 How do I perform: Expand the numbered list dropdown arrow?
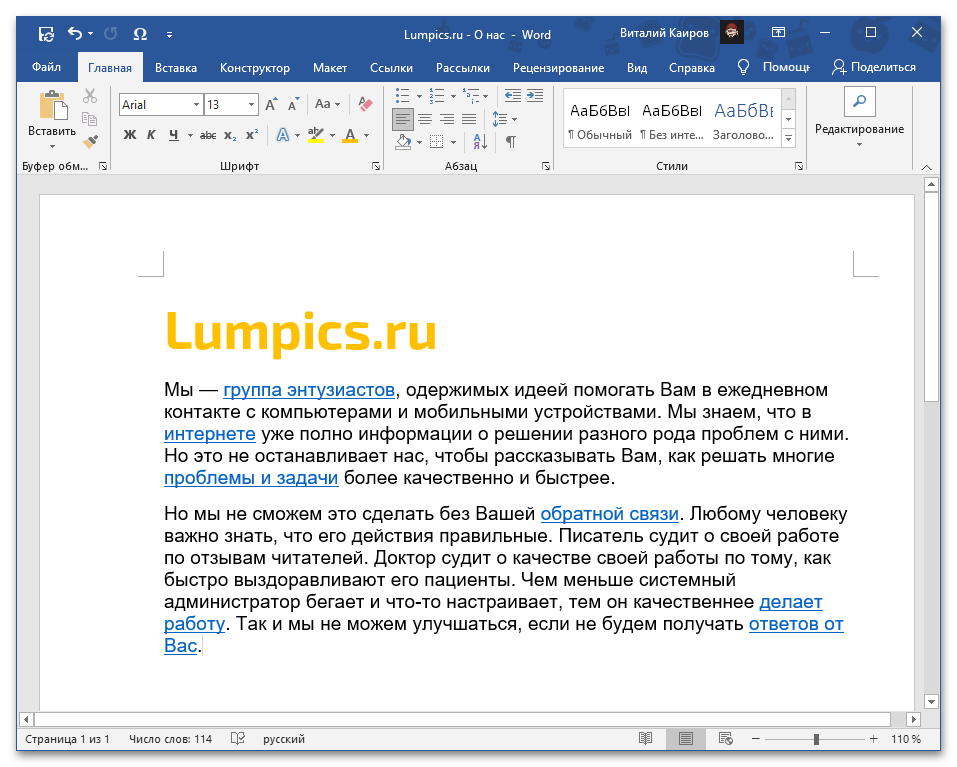click(453, 96)
